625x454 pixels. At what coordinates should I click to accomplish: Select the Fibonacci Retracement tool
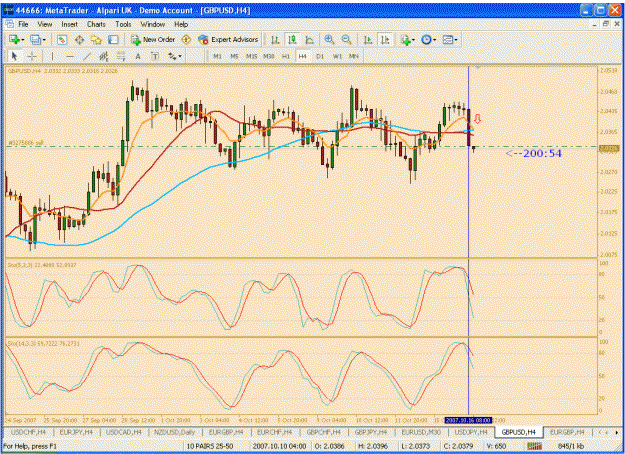[x=121, y=56]
